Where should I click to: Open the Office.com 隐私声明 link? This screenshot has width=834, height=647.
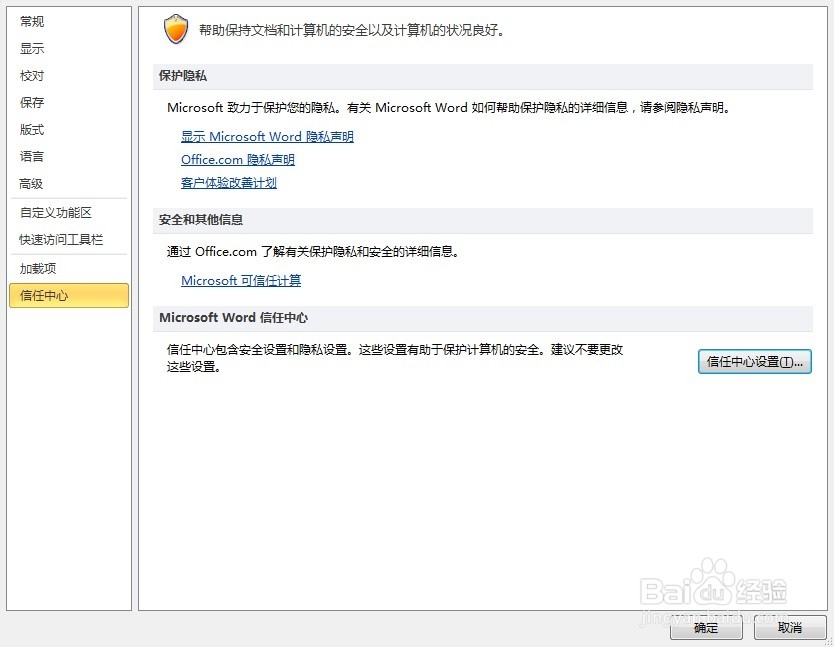pos(238,160)
